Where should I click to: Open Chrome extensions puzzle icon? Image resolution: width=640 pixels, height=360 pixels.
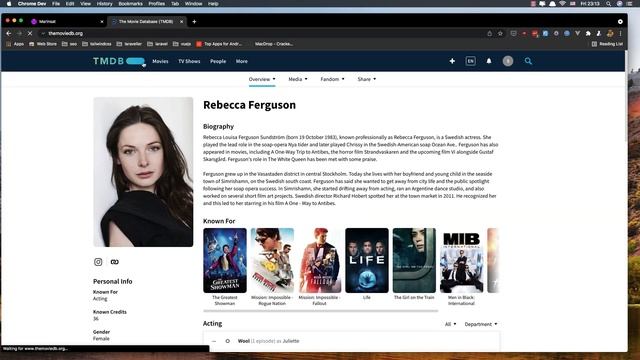coord(588,33)
